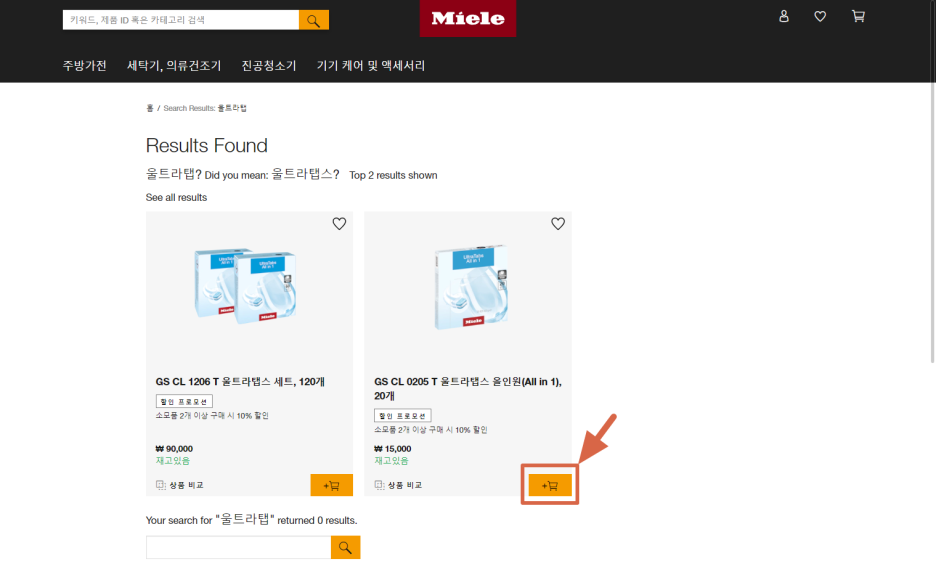Click the Miele logo

(x=468, y=19)
